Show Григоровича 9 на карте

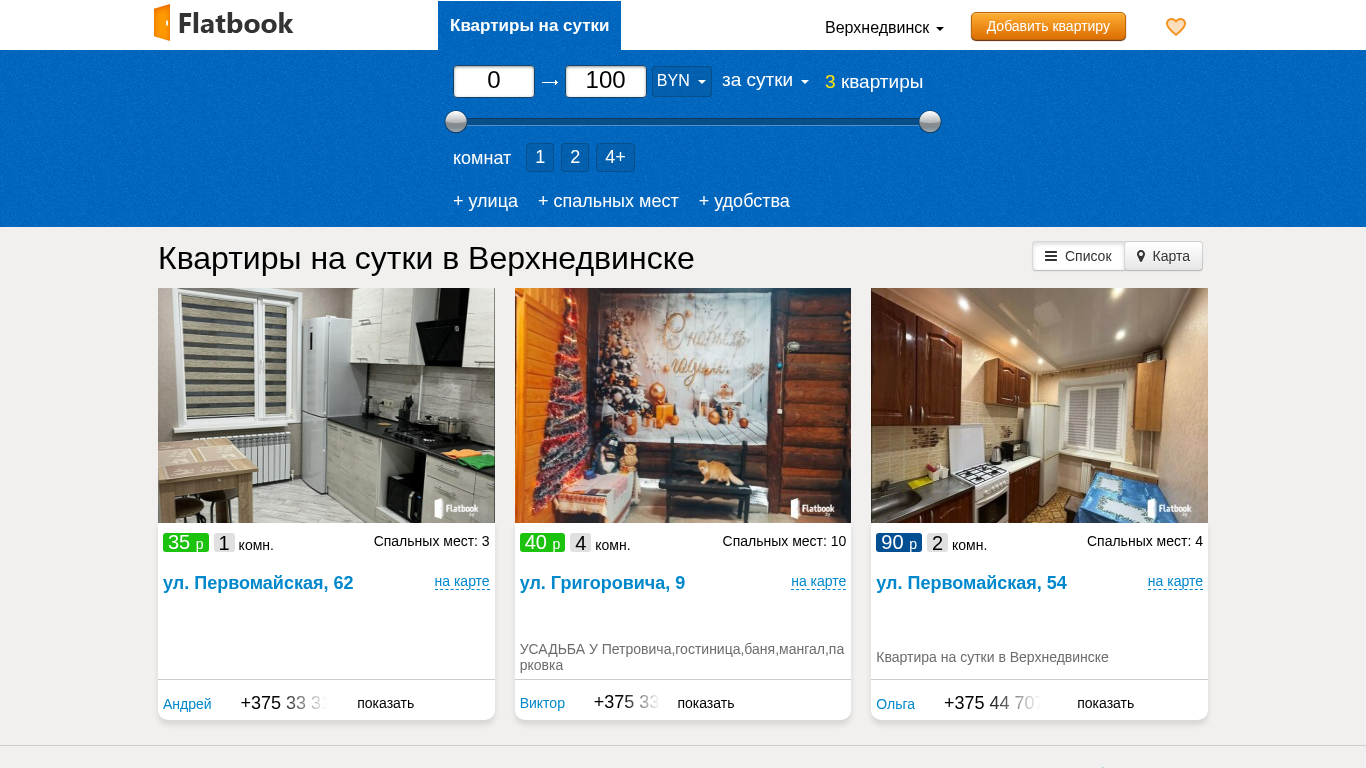(x=818, y=581)
